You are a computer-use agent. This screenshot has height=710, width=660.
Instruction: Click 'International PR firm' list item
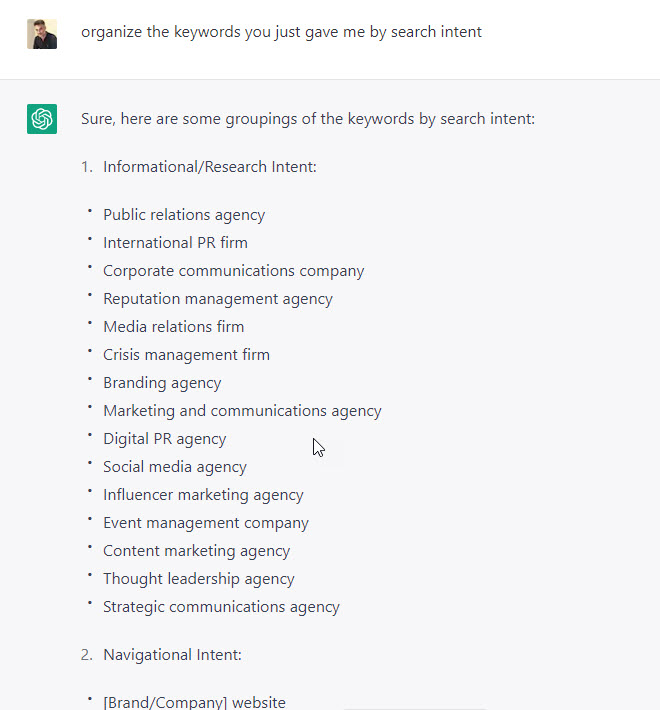coord(175,243)
